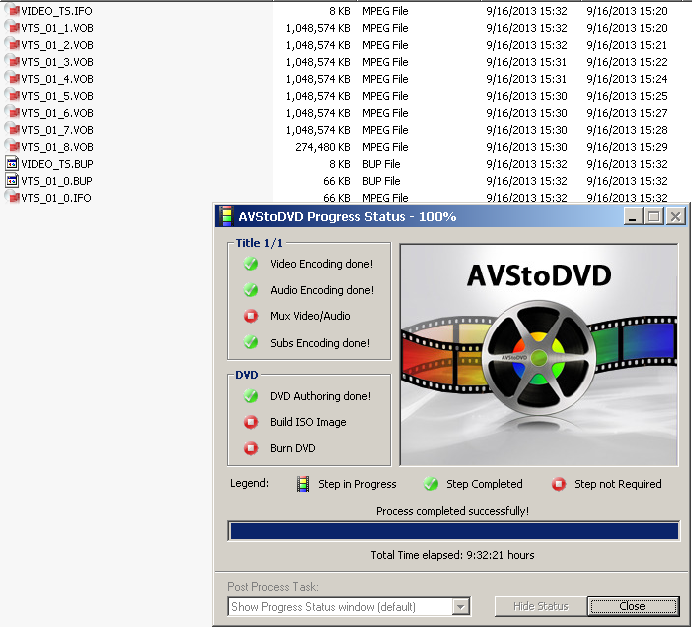Click green check beside DVD Authoring done

(x=251, y=396)
